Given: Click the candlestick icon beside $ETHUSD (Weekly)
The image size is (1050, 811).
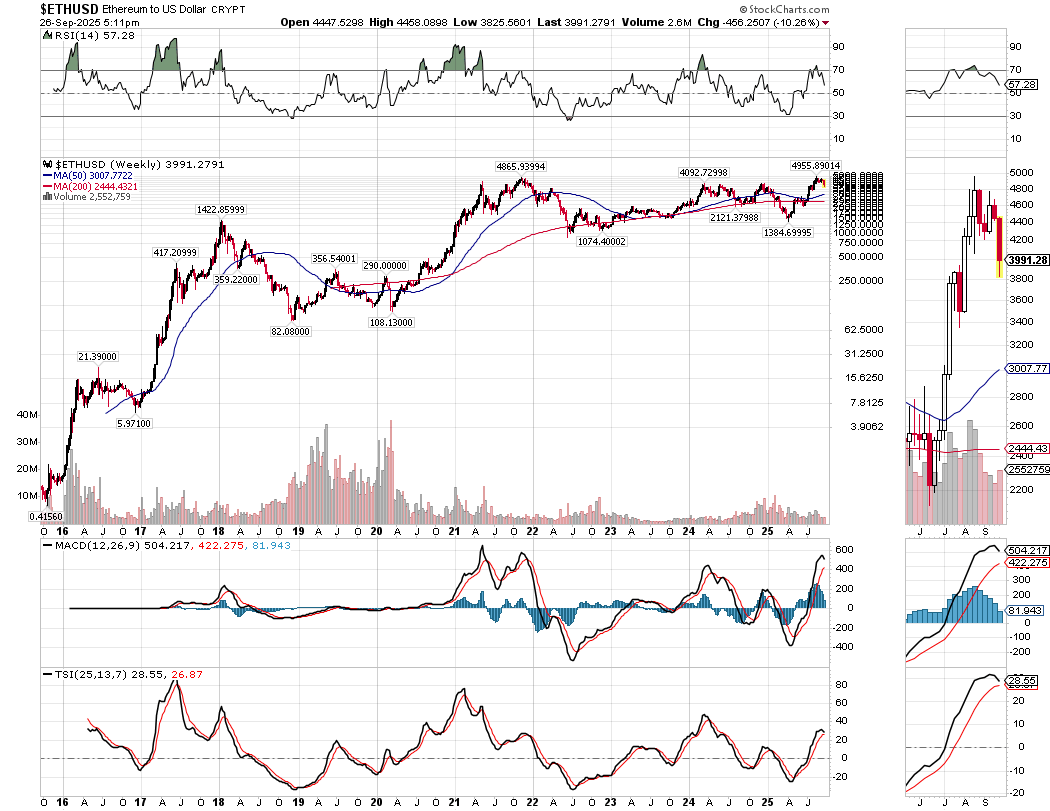Looking at the screenshot, I should tap(46, 164).
